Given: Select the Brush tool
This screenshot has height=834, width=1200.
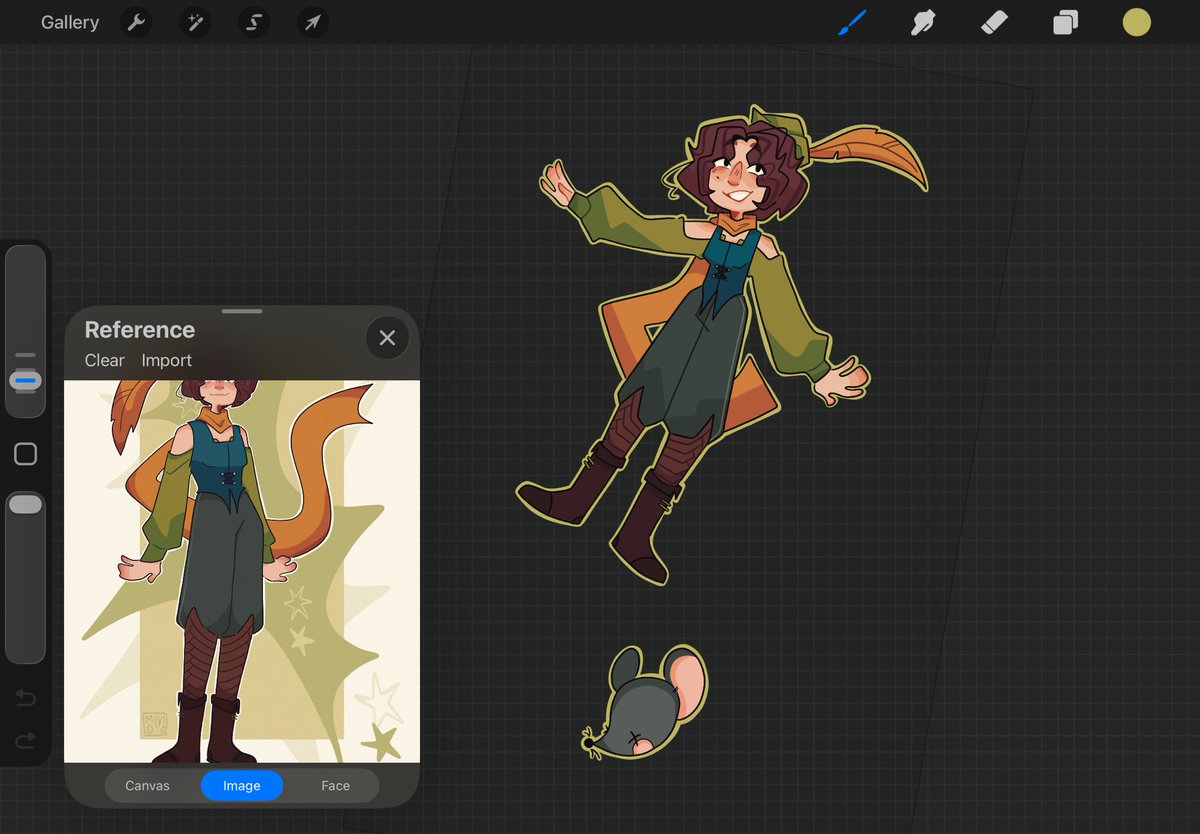Looking at the screenshot, I should tap(851, 22).
